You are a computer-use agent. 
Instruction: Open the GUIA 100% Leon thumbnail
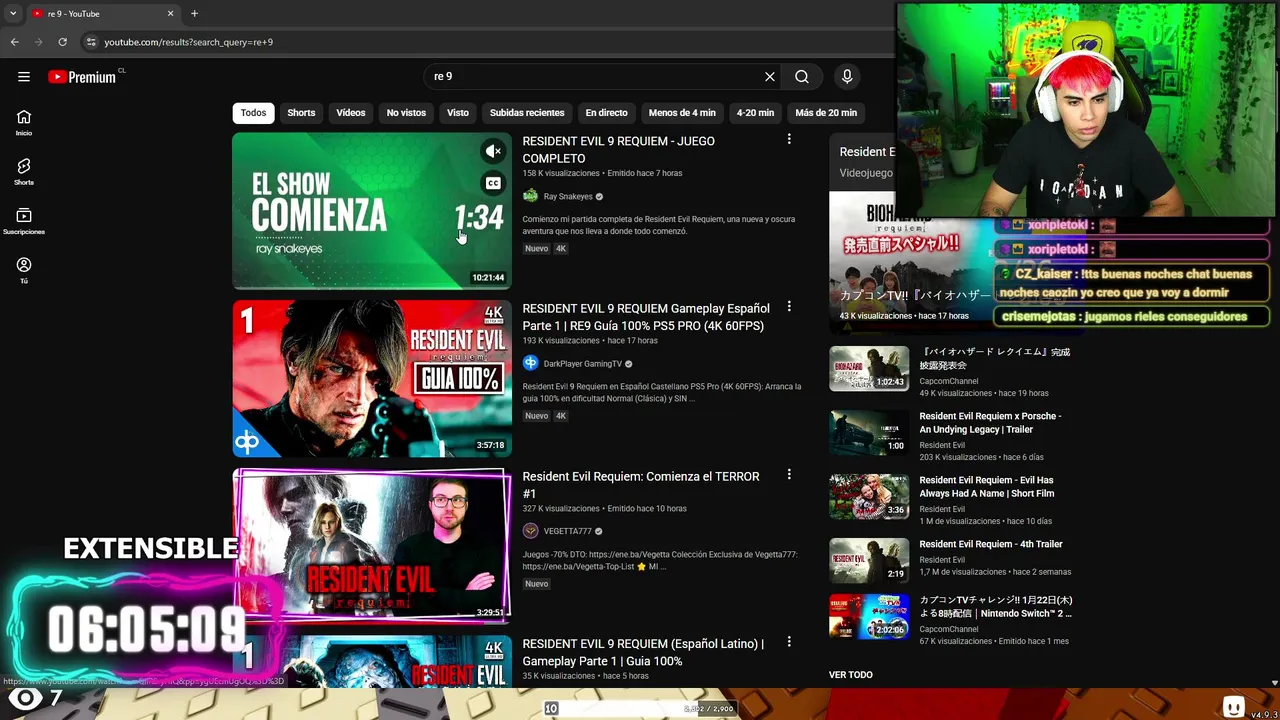point(372,378)
